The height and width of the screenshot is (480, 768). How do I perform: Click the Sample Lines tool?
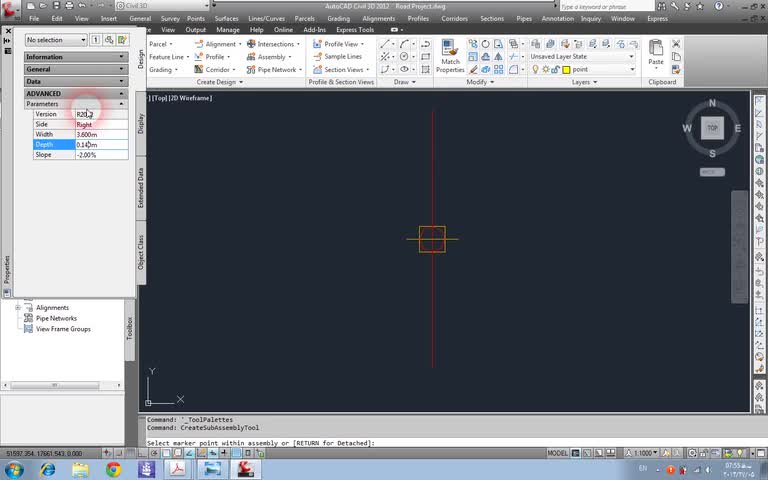(x=342, y=57)
